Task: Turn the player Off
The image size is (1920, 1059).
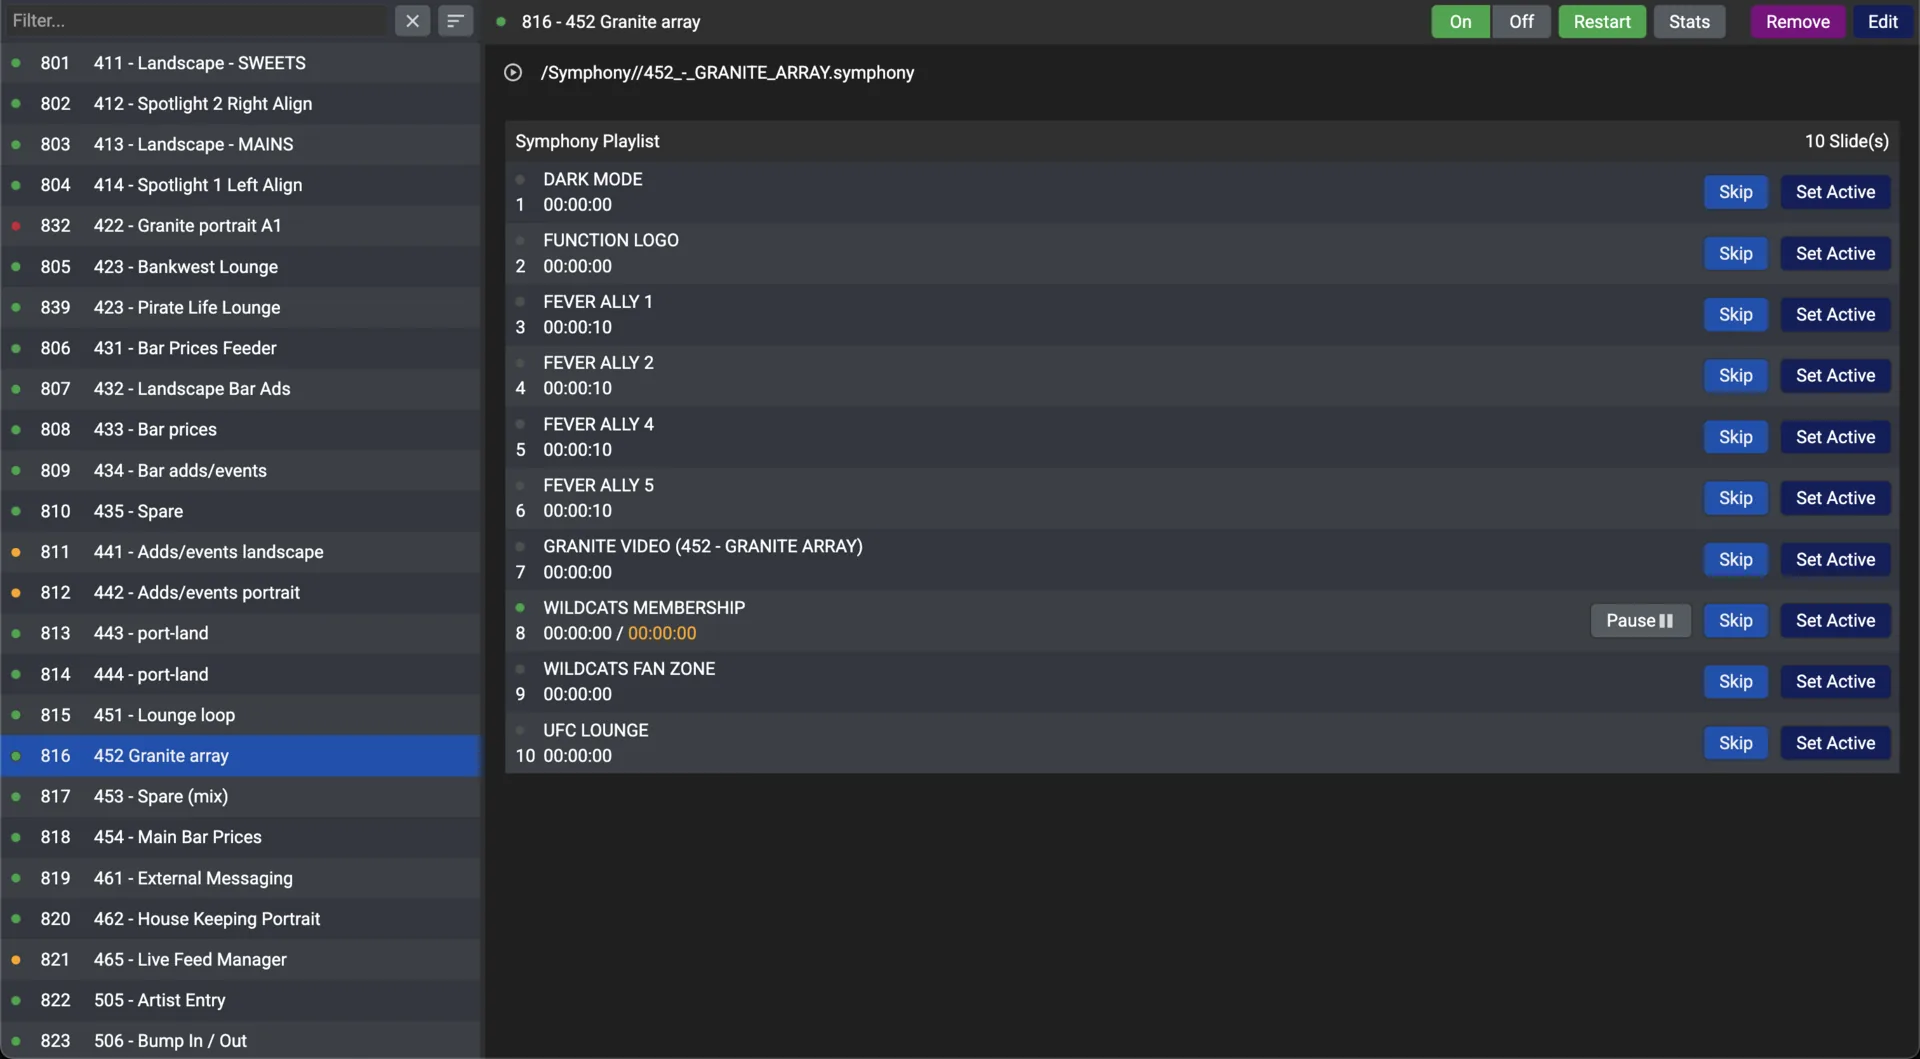Action: [1521, 21]
